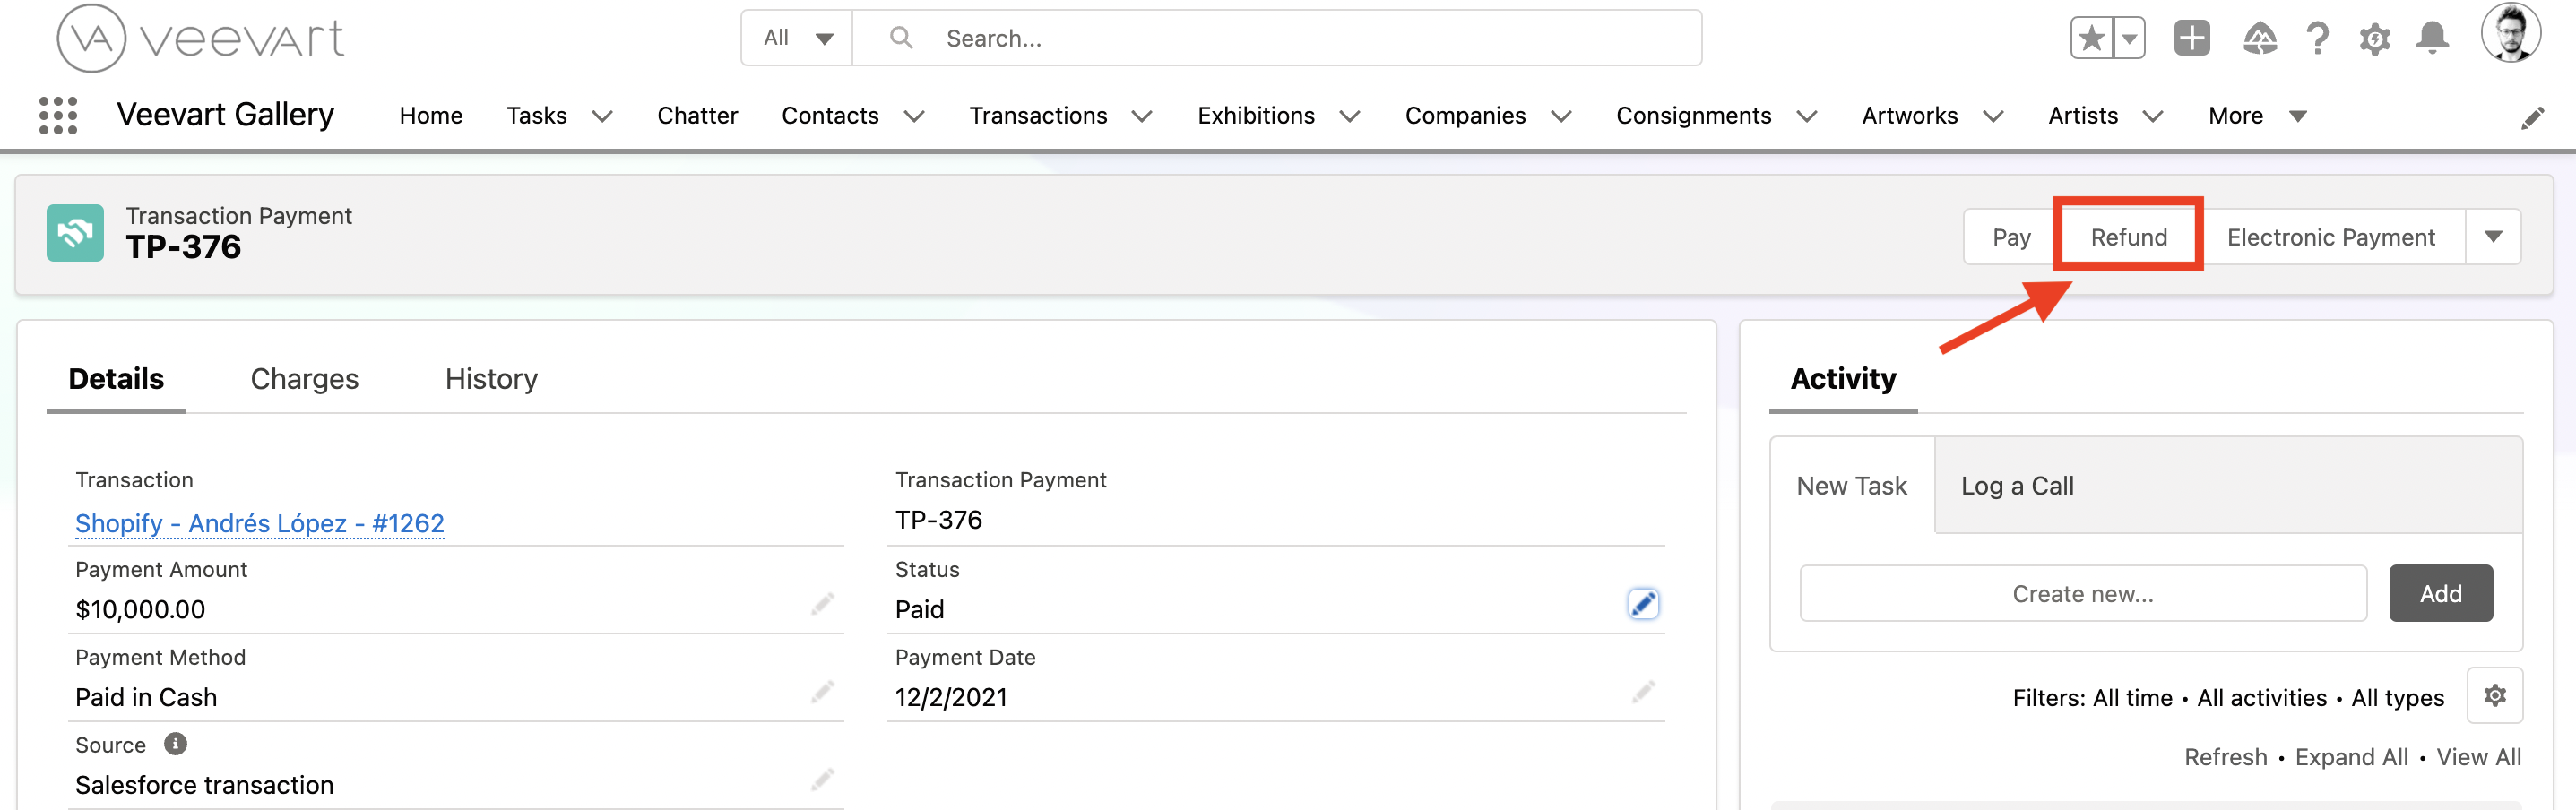Click the notifications bell icon
Viewport: 2576px width, 810px height.
(x=2434, y=37)
